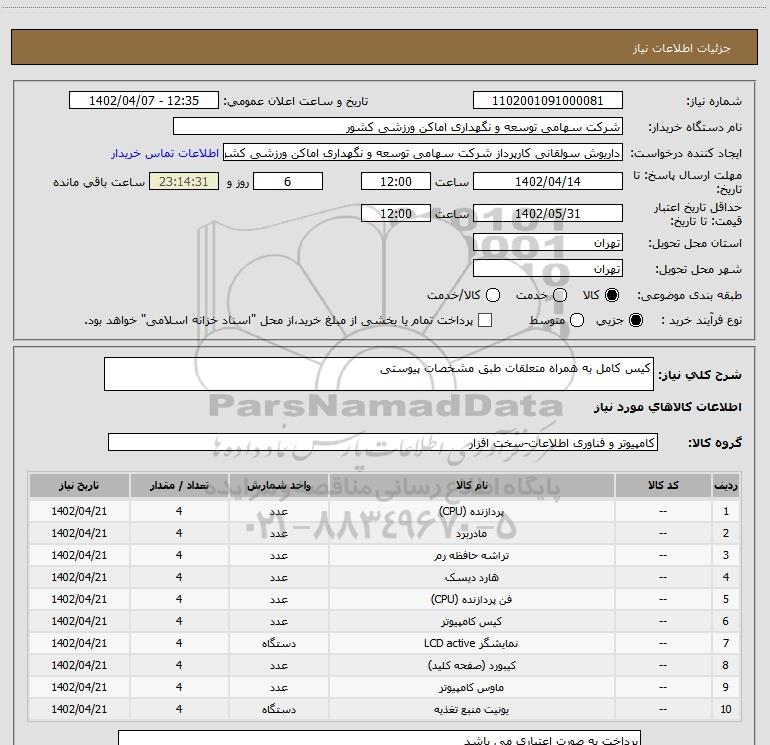
Task: Click the response deadline date 1402/04/14
Action: [548, 181]
